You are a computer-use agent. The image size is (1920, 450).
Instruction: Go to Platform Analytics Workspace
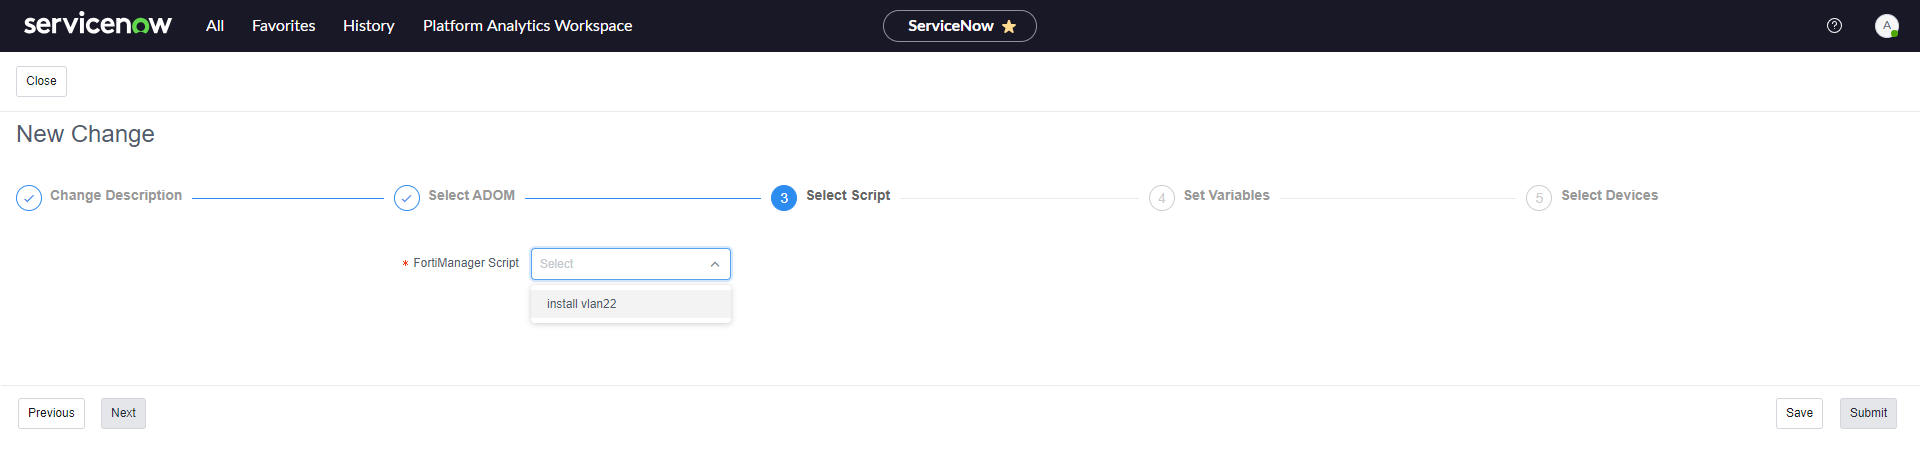(x=527, y=26)
